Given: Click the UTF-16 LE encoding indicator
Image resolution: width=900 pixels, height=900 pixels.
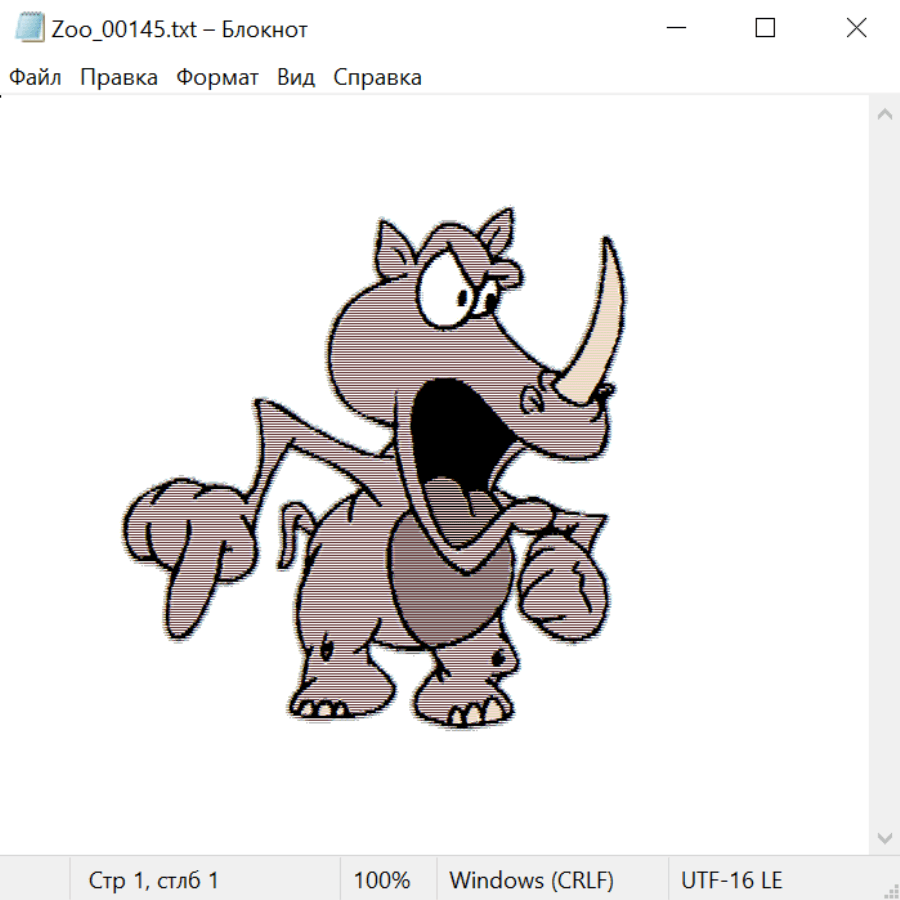Looking at the screenshot, I should (x=731, y=880).
